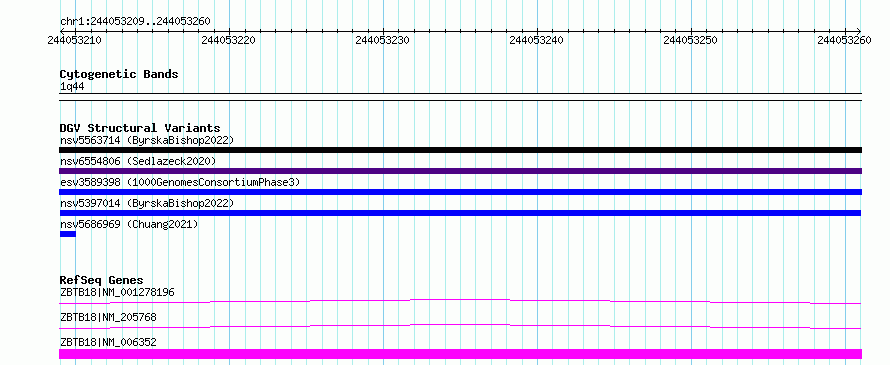Select the nsv6554806 purple variant bar
The height and width of the screenshot is (365, 890).
460,171
